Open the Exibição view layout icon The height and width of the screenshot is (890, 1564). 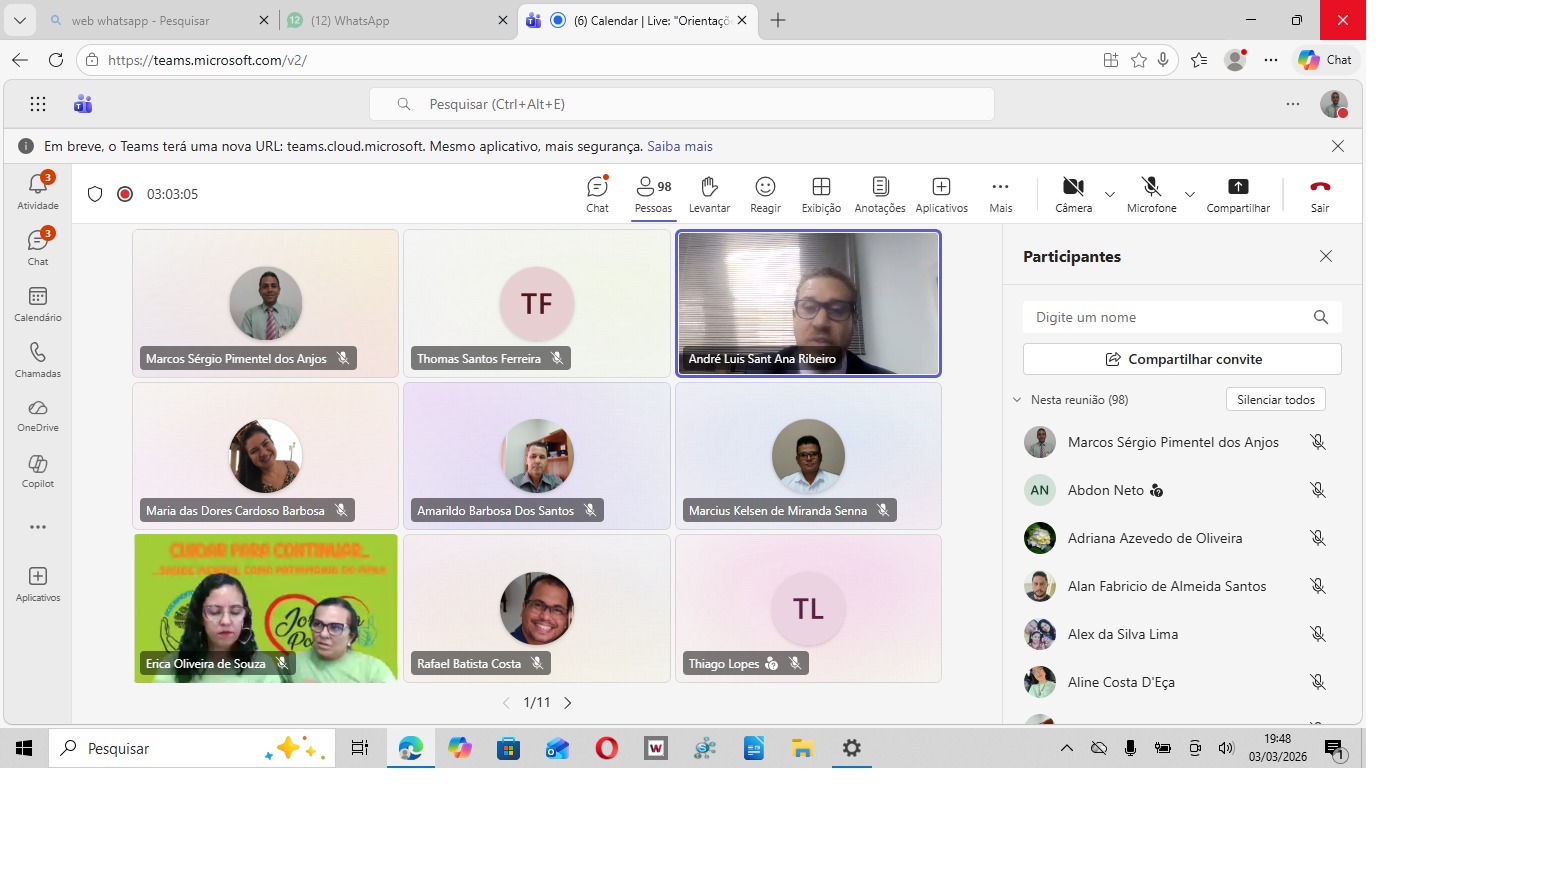pyautogui.click(x=821, y=194)
